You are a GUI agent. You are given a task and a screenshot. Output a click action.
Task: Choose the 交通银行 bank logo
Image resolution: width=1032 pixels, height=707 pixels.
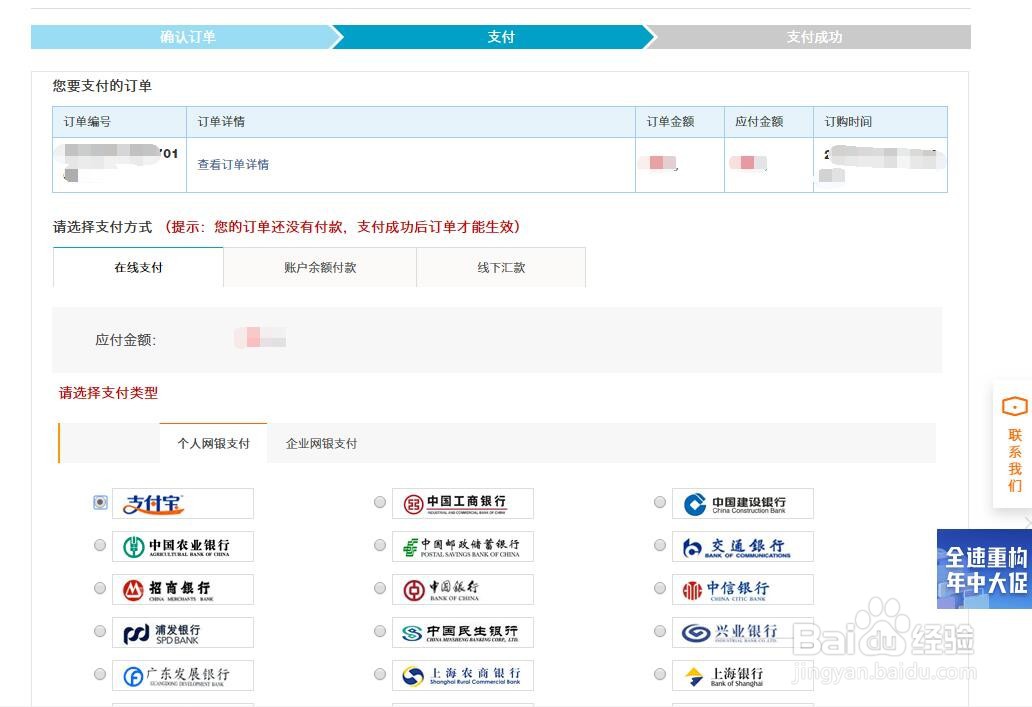(x=742, y=546)
